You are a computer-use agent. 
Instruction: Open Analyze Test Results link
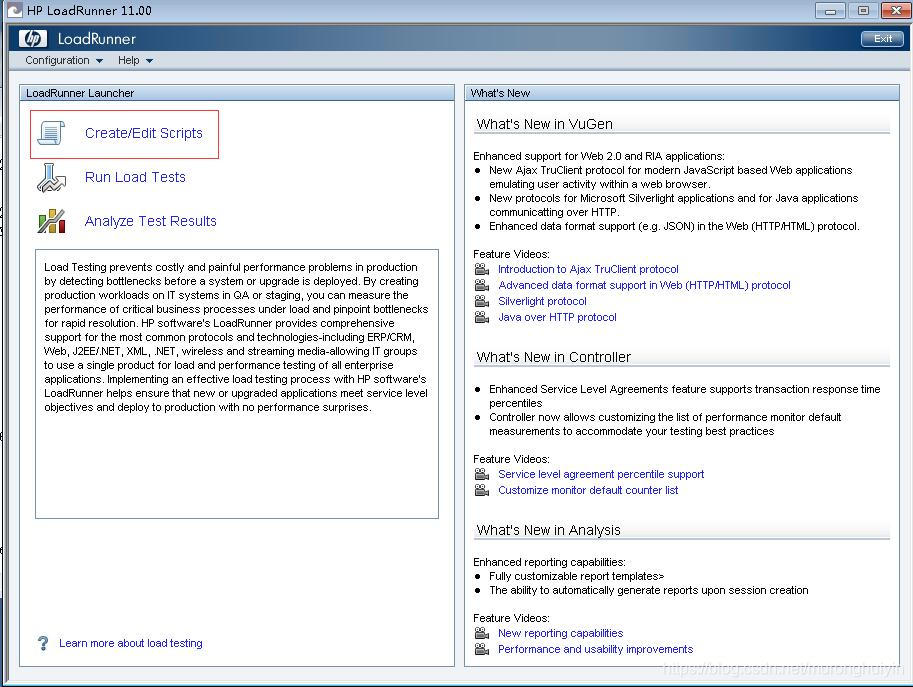(x=150, y=221)
